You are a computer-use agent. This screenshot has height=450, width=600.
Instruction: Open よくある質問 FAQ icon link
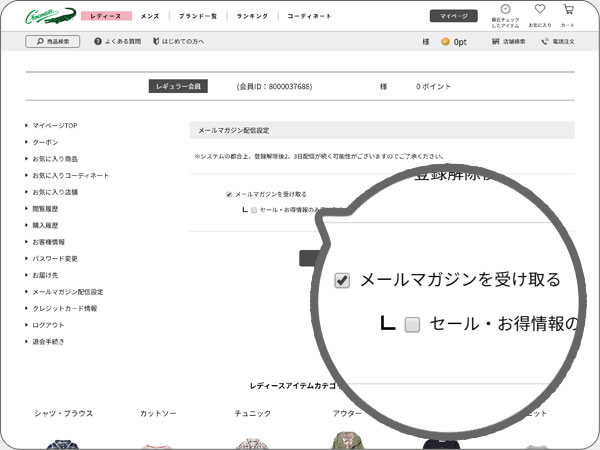click(x=99, y=42)
